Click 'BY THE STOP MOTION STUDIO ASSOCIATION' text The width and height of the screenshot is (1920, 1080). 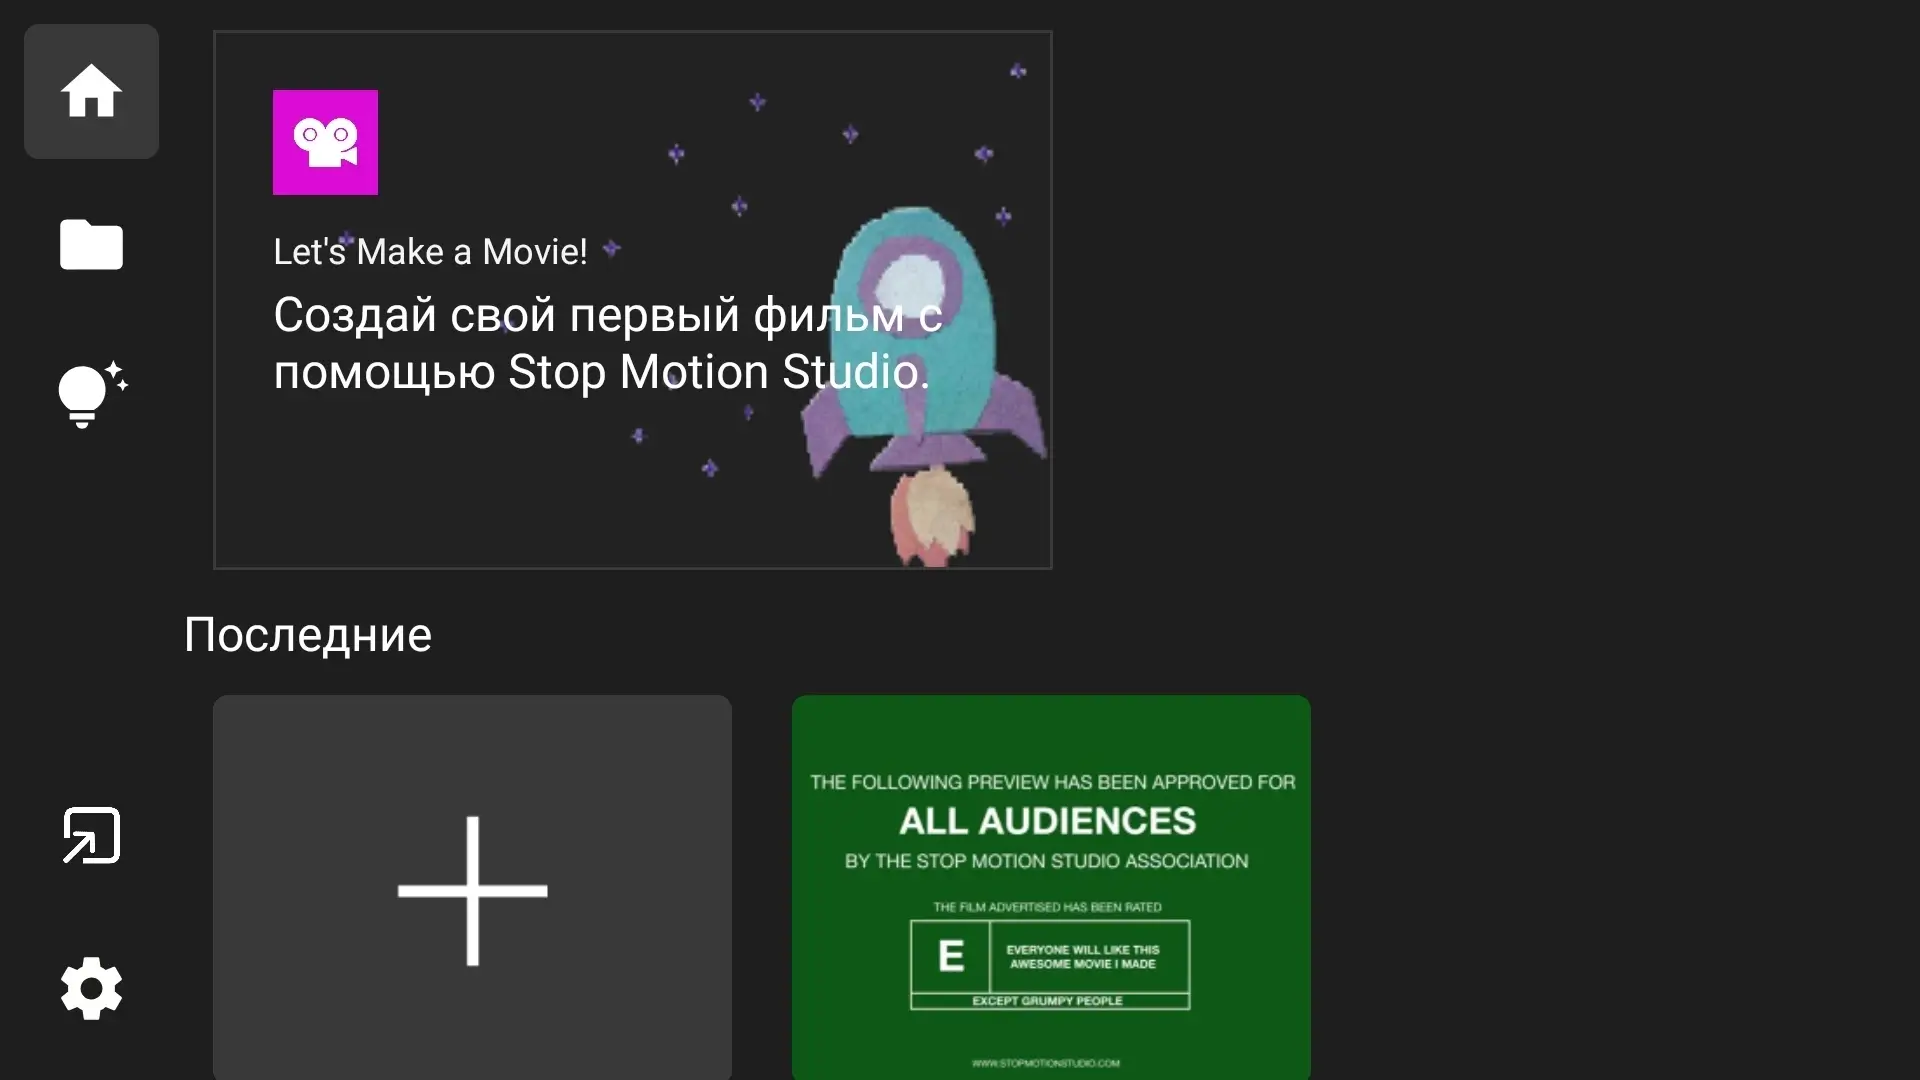tap(1046, 861)
